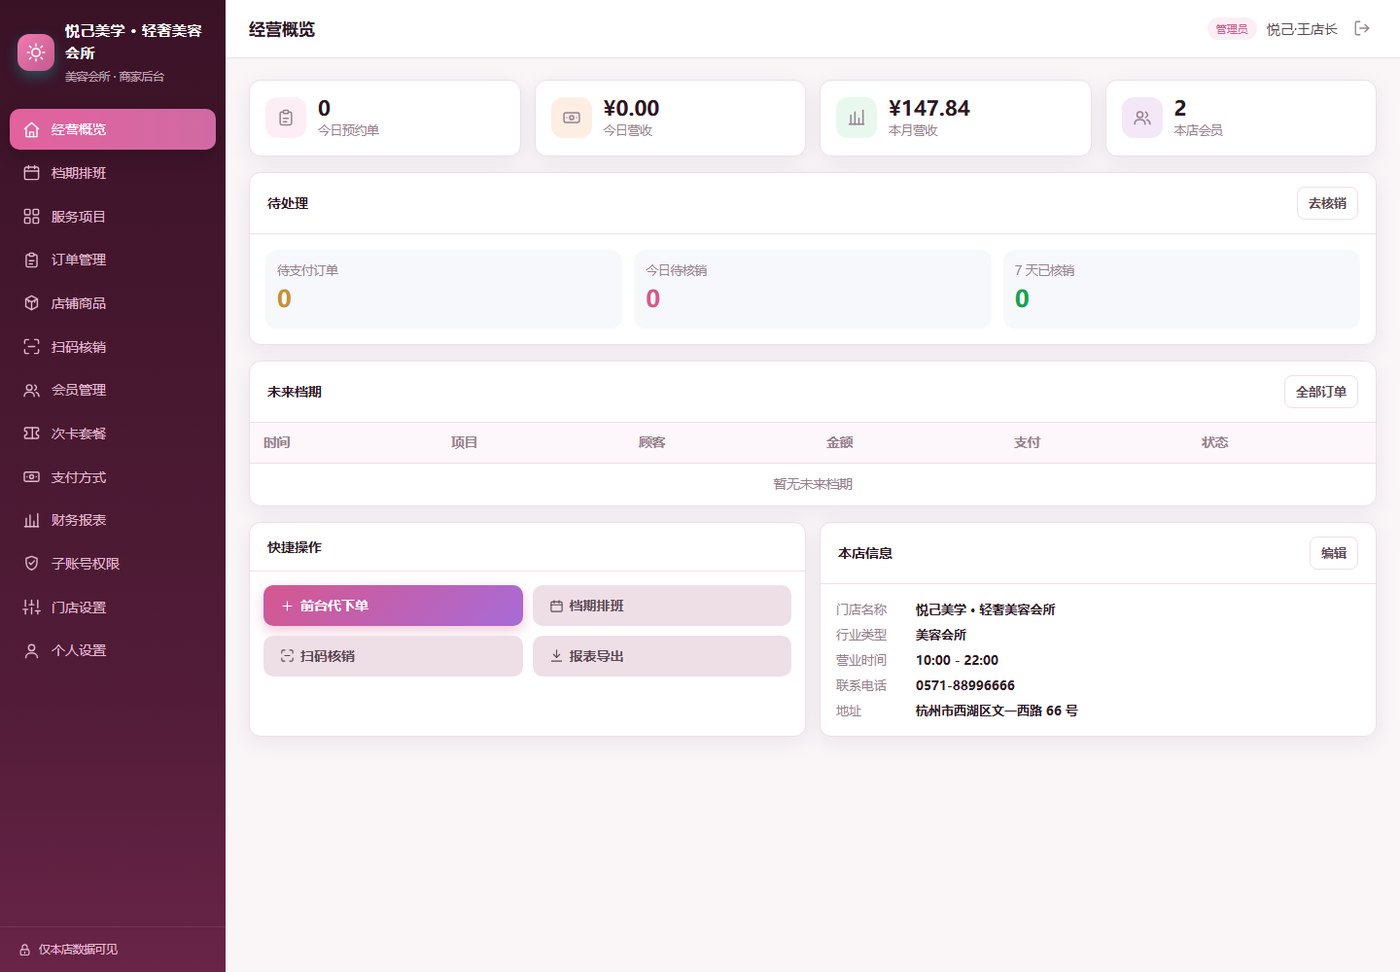
Task: Click the sun logo icon in sidebar header
Action: pos(36,52)
